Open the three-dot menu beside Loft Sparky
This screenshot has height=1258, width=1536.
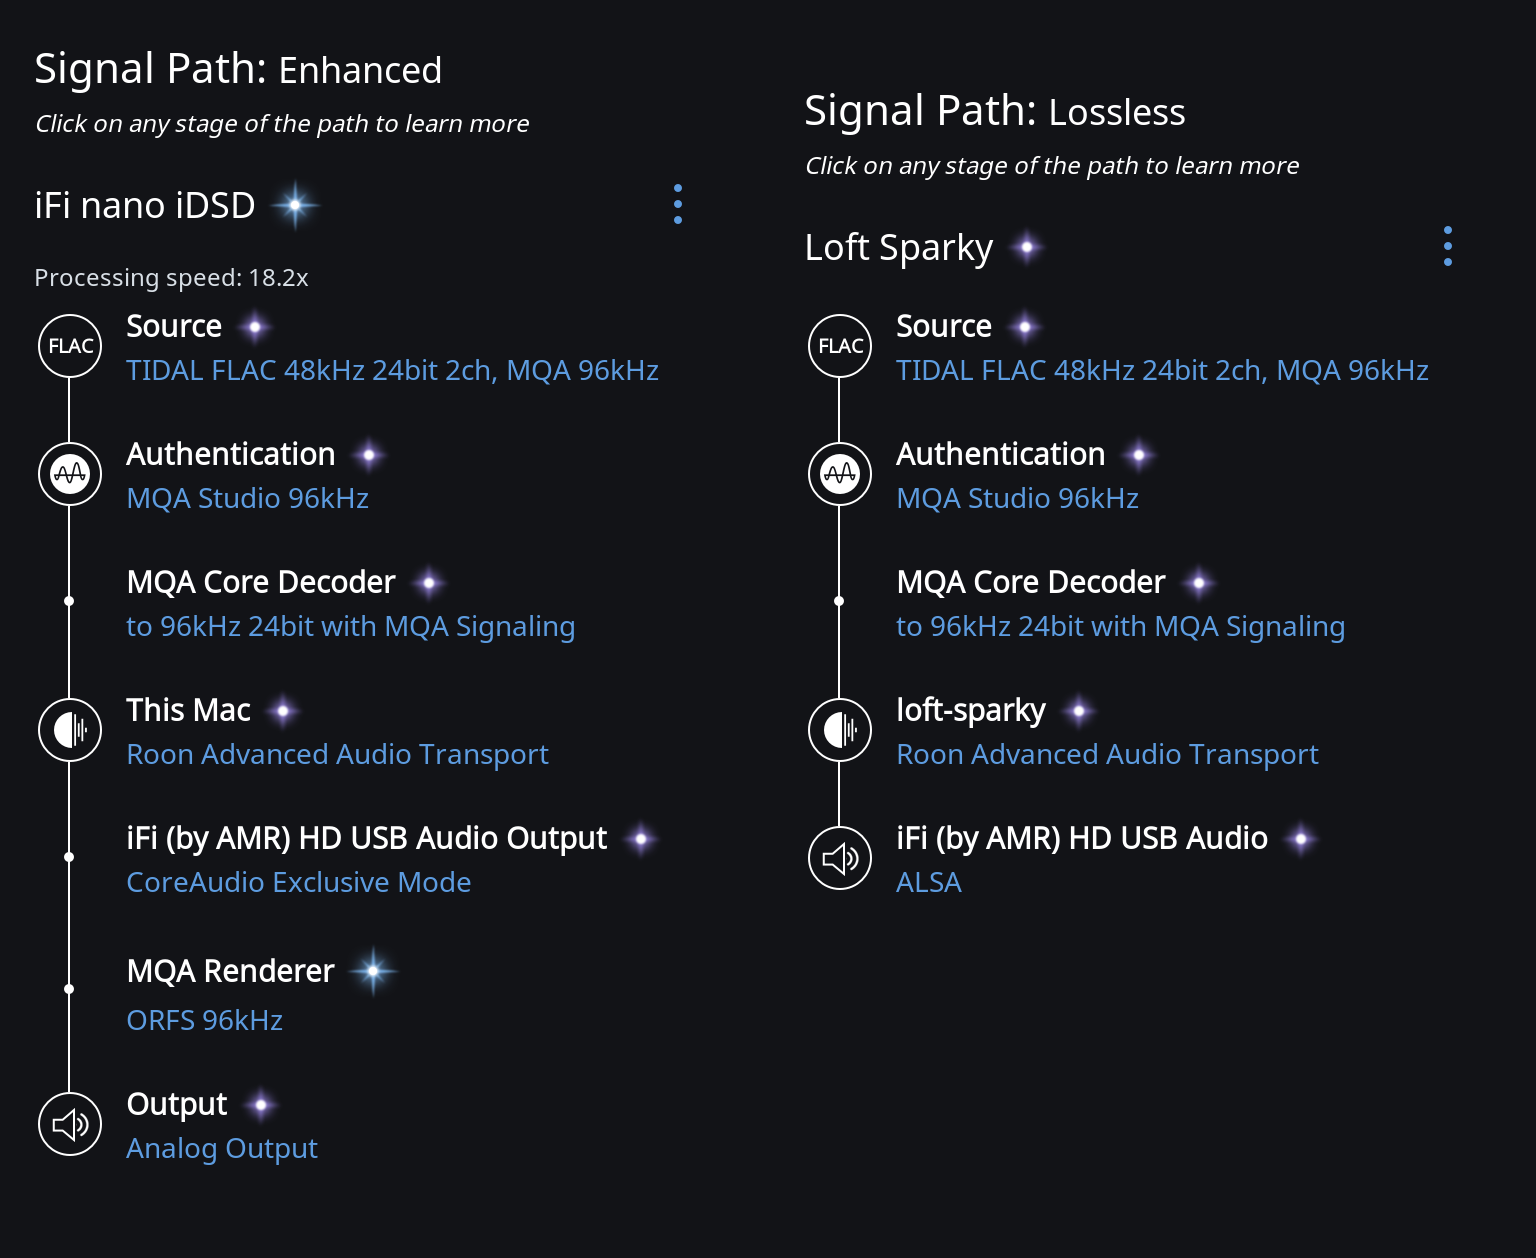click(1448, 246)
